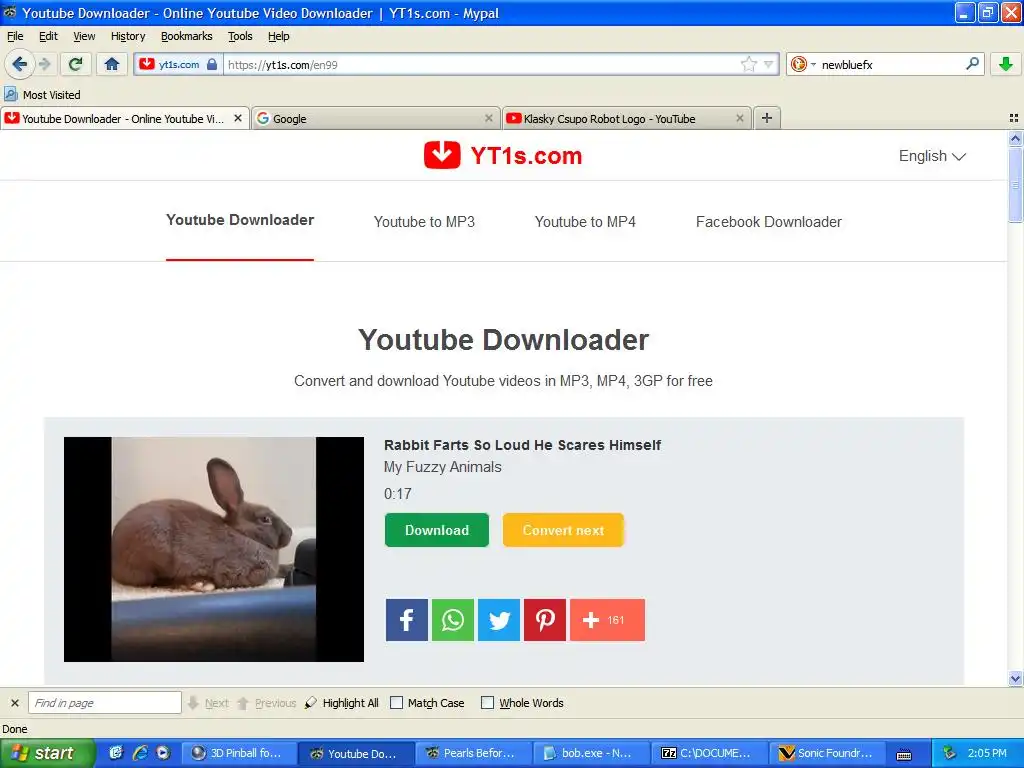
Task: Switch to bob.exe taskbar window
Action: click(x=590, y=753)
